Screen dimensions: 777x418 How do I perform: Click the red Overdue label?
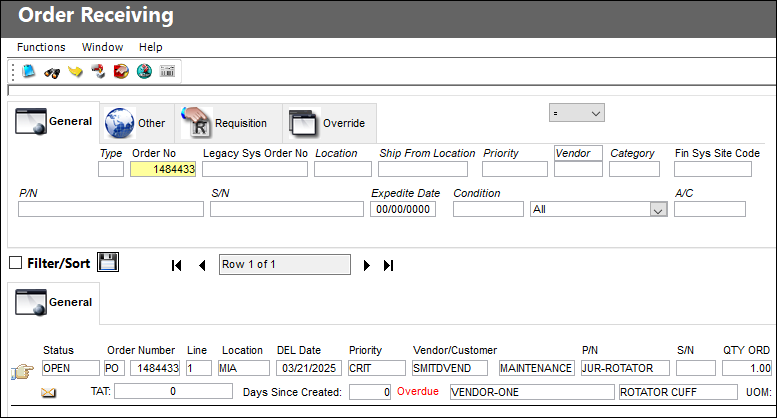(418, 392)
